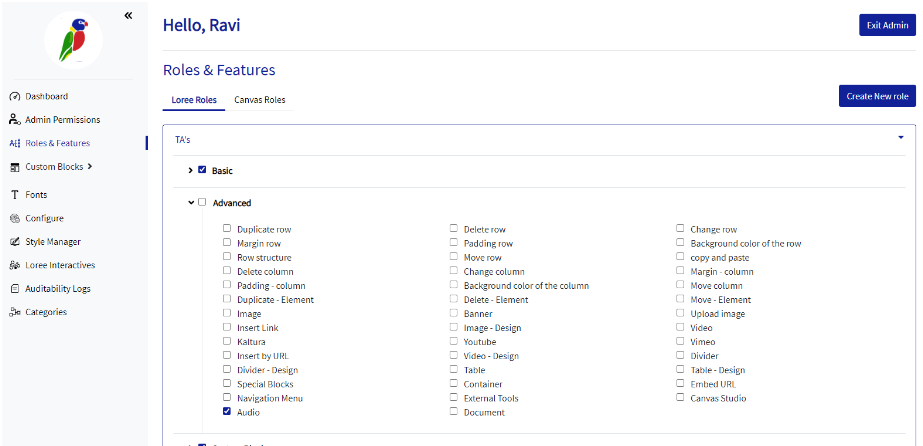Click the Exit Admin button

coord(887,25)
